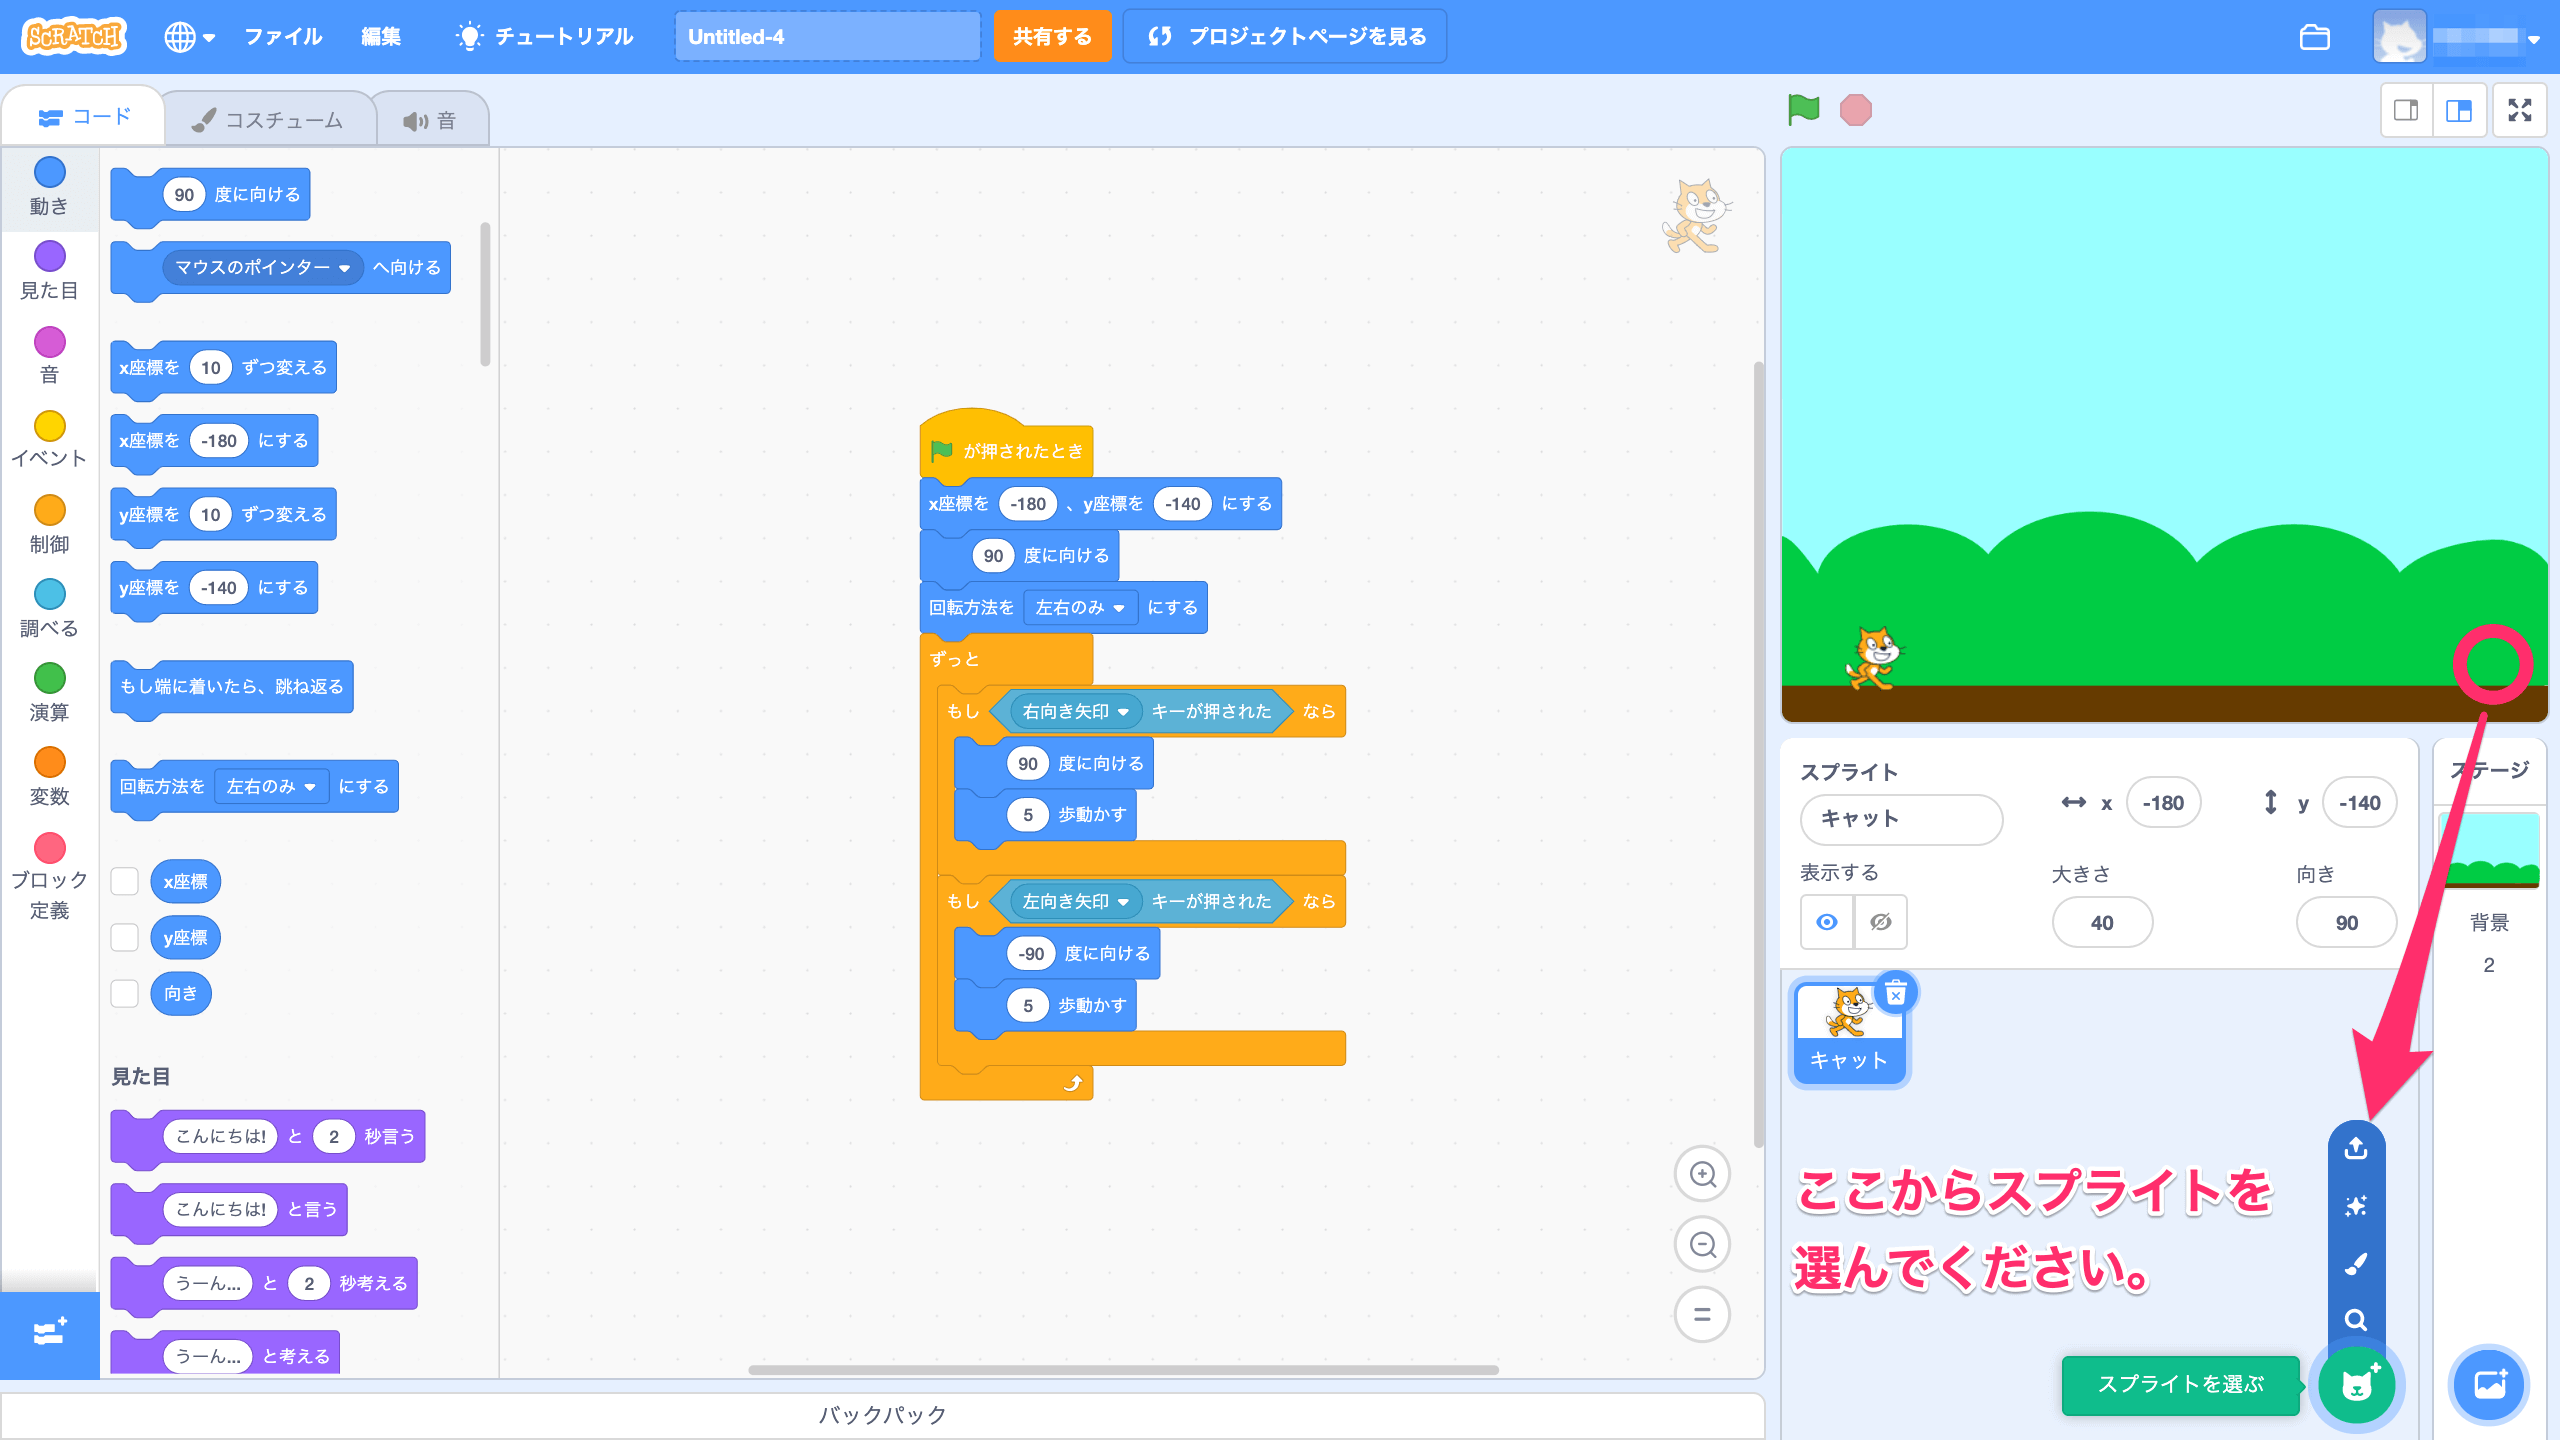Click the 向き direction field 90
This screenshot has width=2560, height=1440.
(2346, 923)
